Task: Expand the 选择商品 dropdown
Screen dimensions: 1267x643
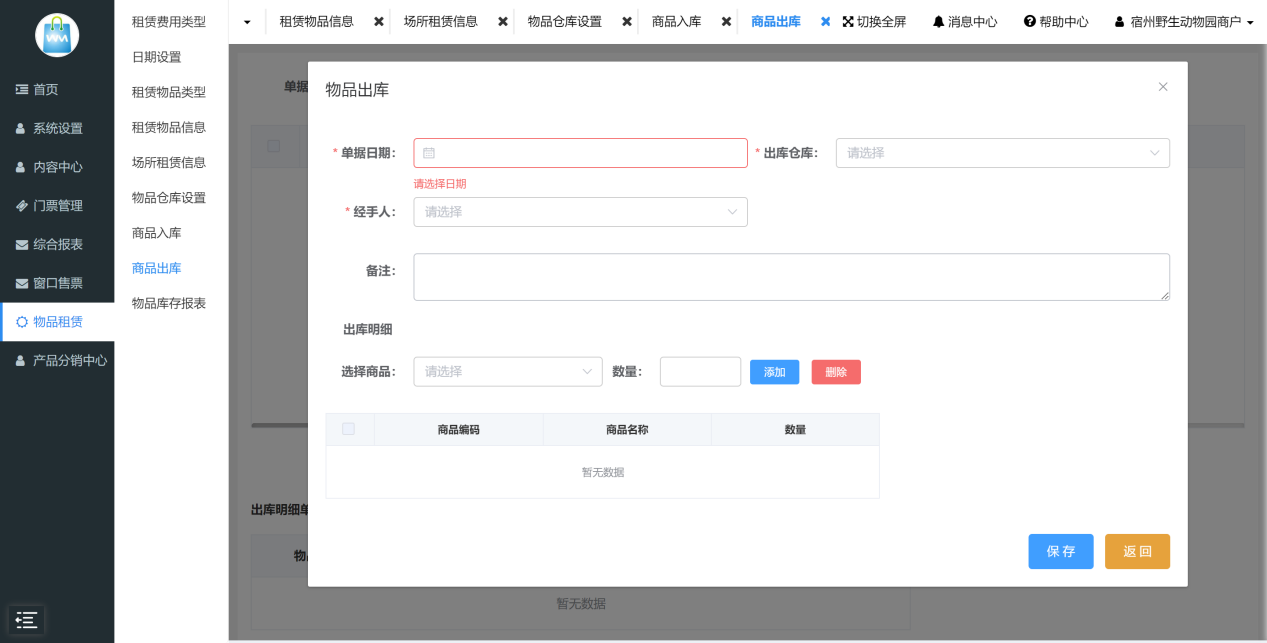Action: 507,372
